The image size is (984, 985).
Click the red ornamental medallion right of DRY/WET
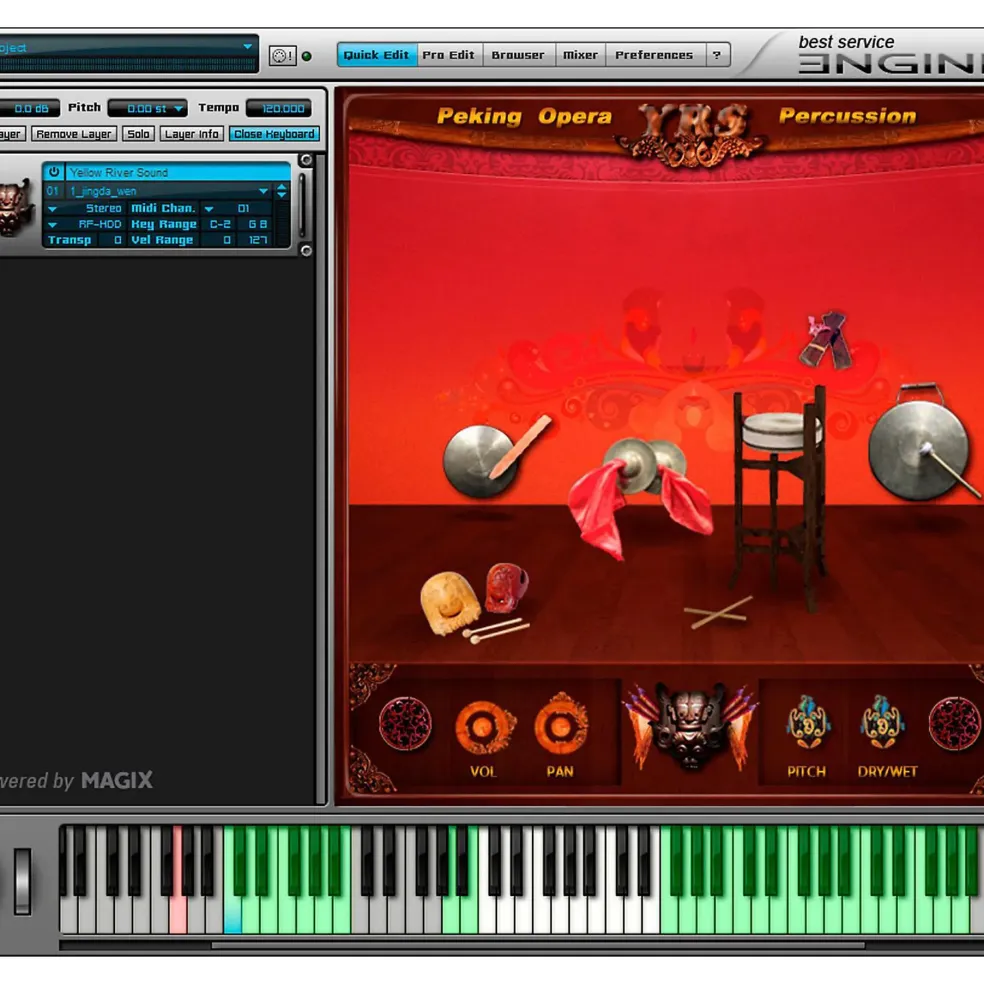(x=955, y=723)
